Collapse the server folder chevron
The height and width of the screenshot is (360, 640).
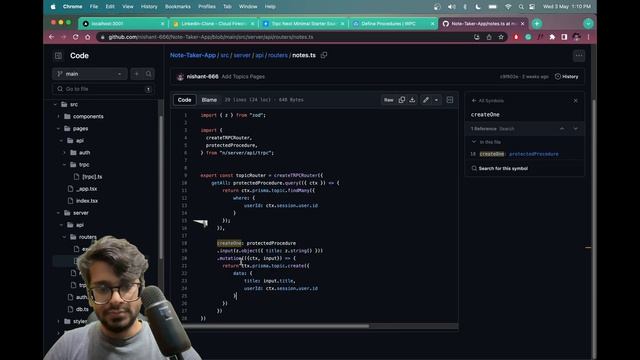tap(58, 213)
